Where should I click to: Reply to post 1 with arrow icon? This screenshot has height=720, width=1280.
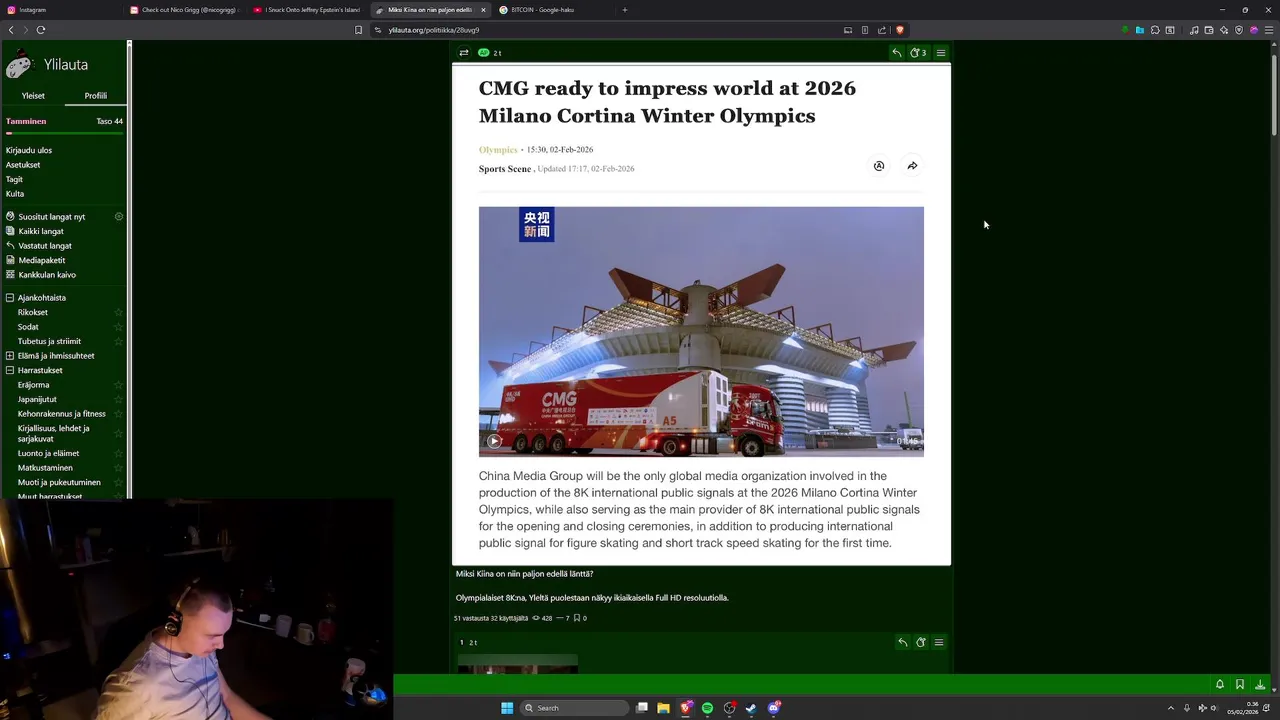pos(902,643)
